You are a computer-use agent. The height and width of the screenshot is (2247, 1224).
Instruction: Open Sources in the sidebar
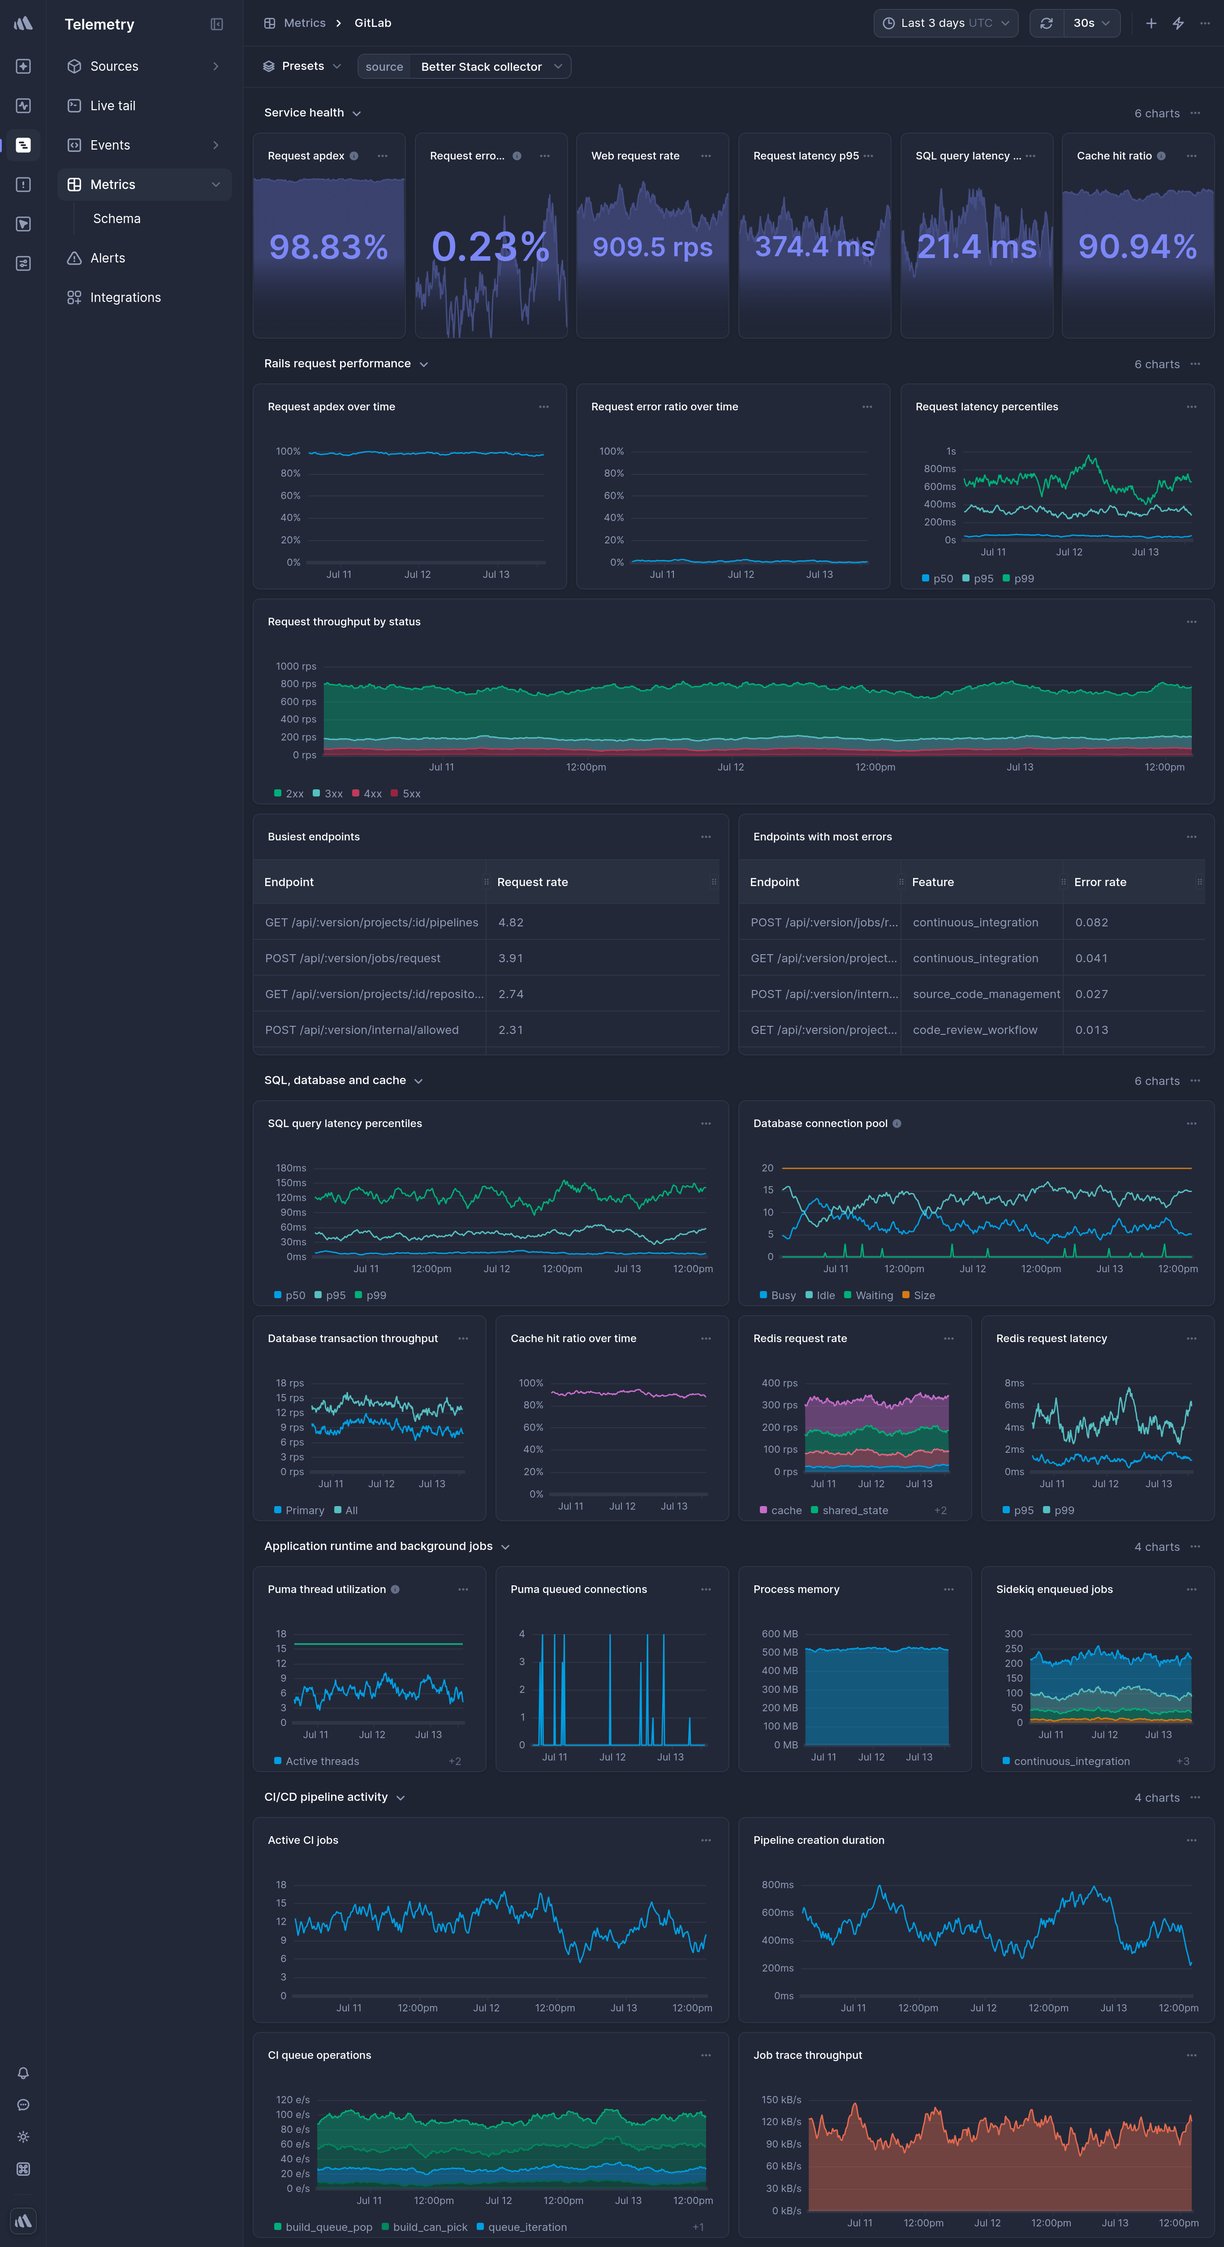[x=144, y=66]
